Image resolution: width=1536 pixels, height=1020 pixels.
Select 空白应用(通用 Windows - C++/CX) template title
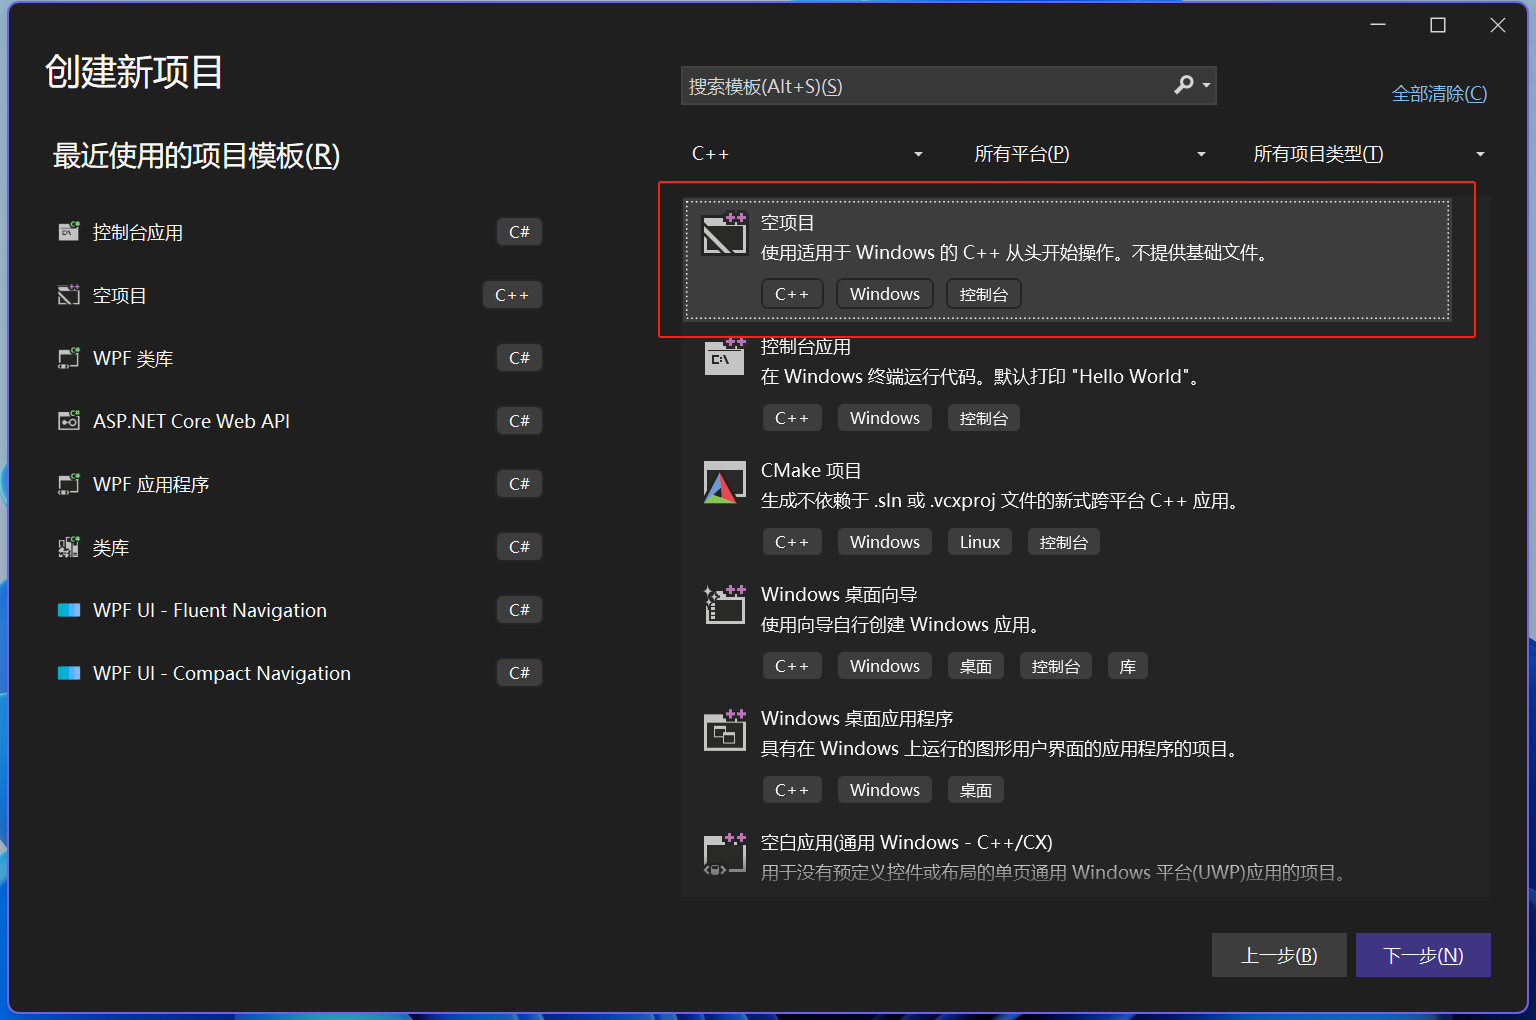coord(907,842)
